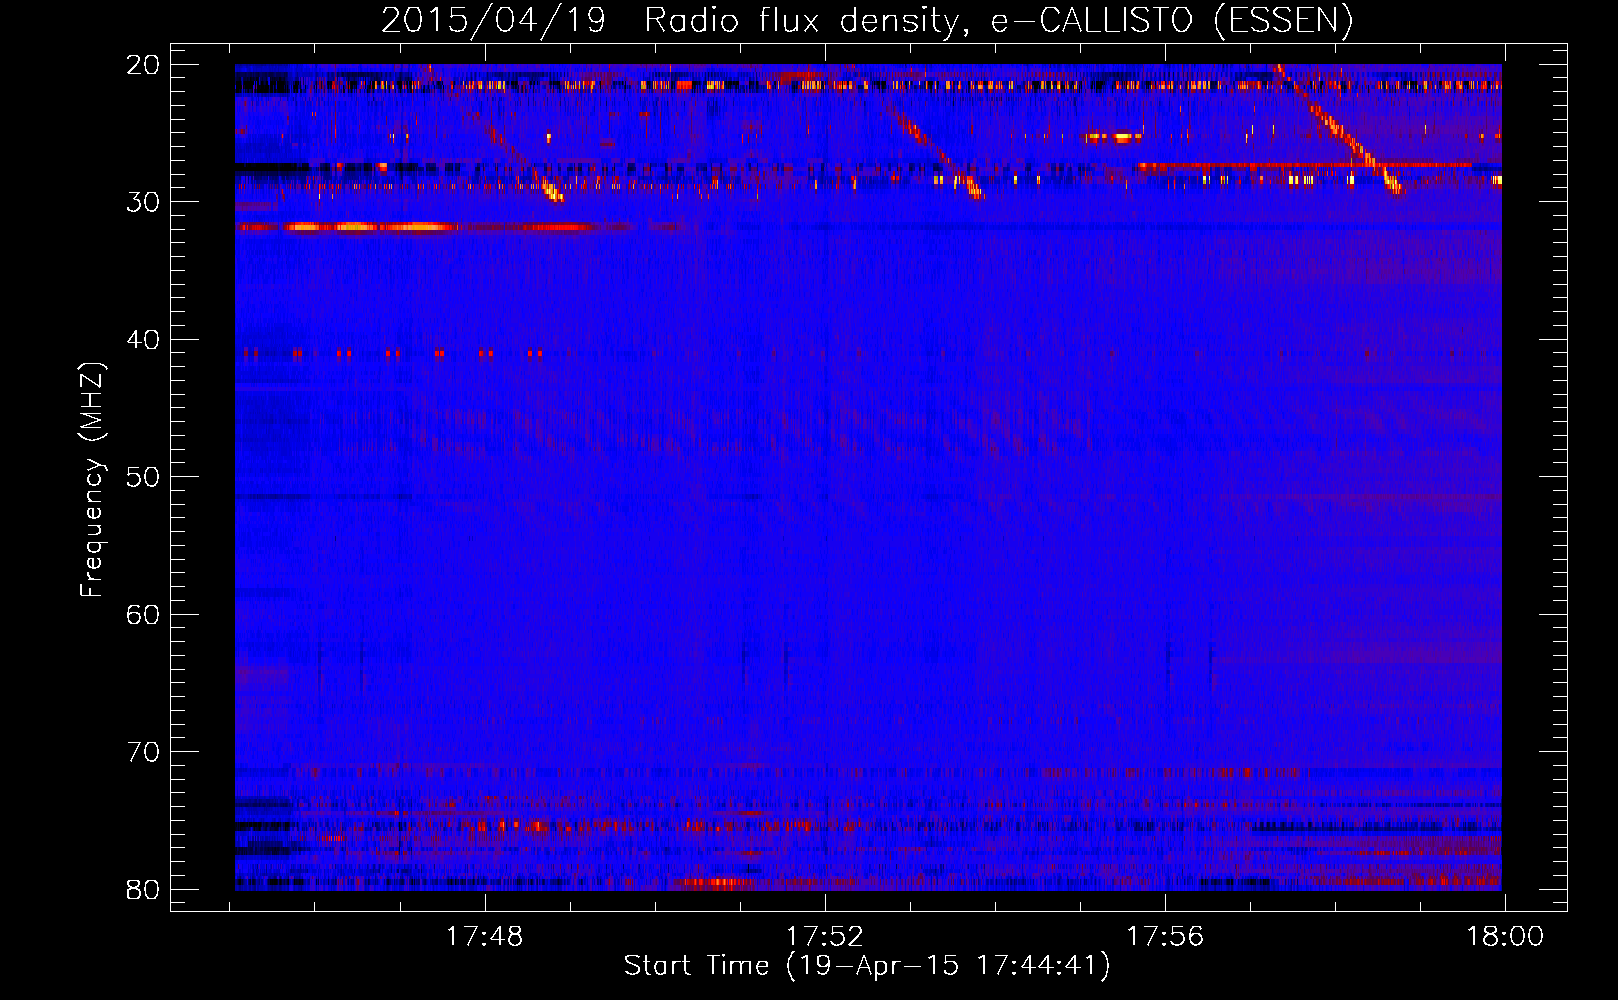The image size is (1618, 1000).
Task: Click the bright horizontal emission band near 32 MHz
Action: point(437,227)
